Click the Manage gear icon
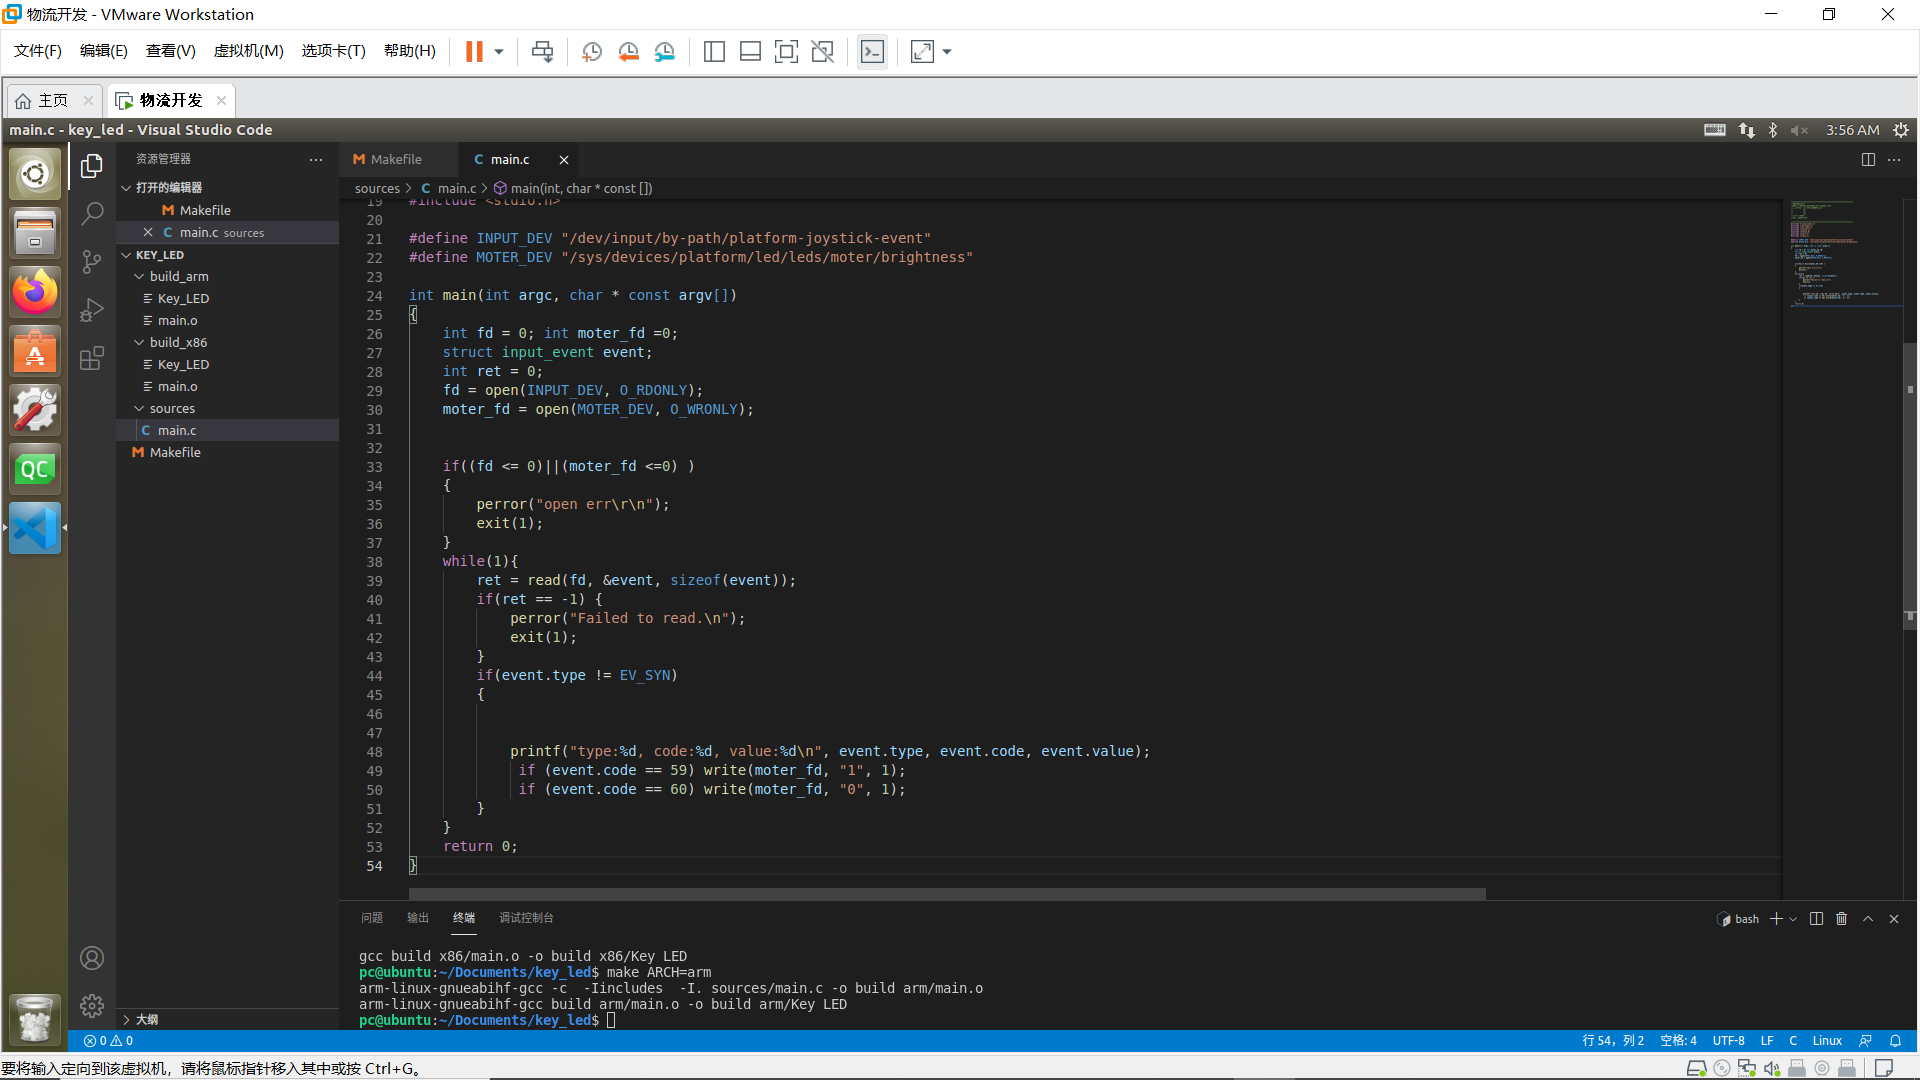Viewport: 1920px width, 1080px height. pyautogui.click(x=92, y=1005)
